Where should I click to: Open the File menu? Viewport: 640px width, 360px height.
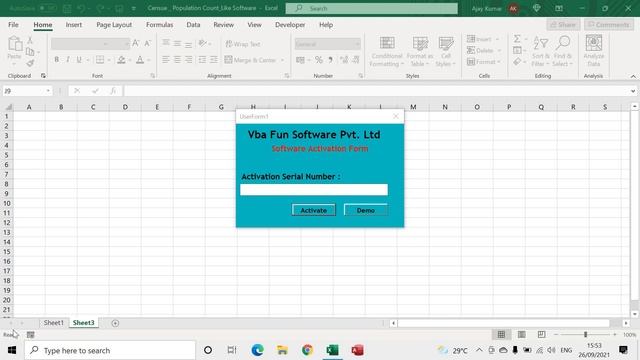(x=13, y=25)
